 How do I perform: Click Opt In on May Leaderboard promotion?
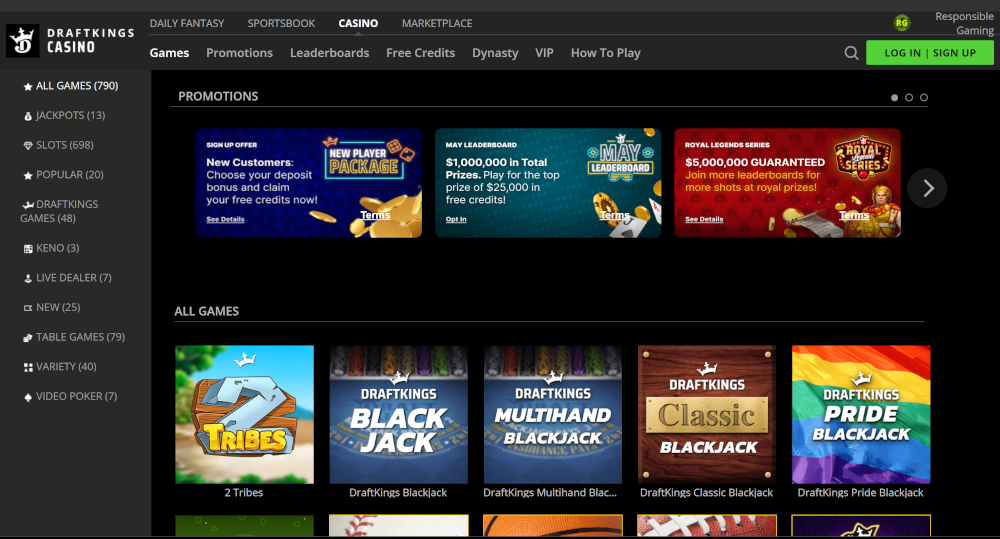(456, 219)
